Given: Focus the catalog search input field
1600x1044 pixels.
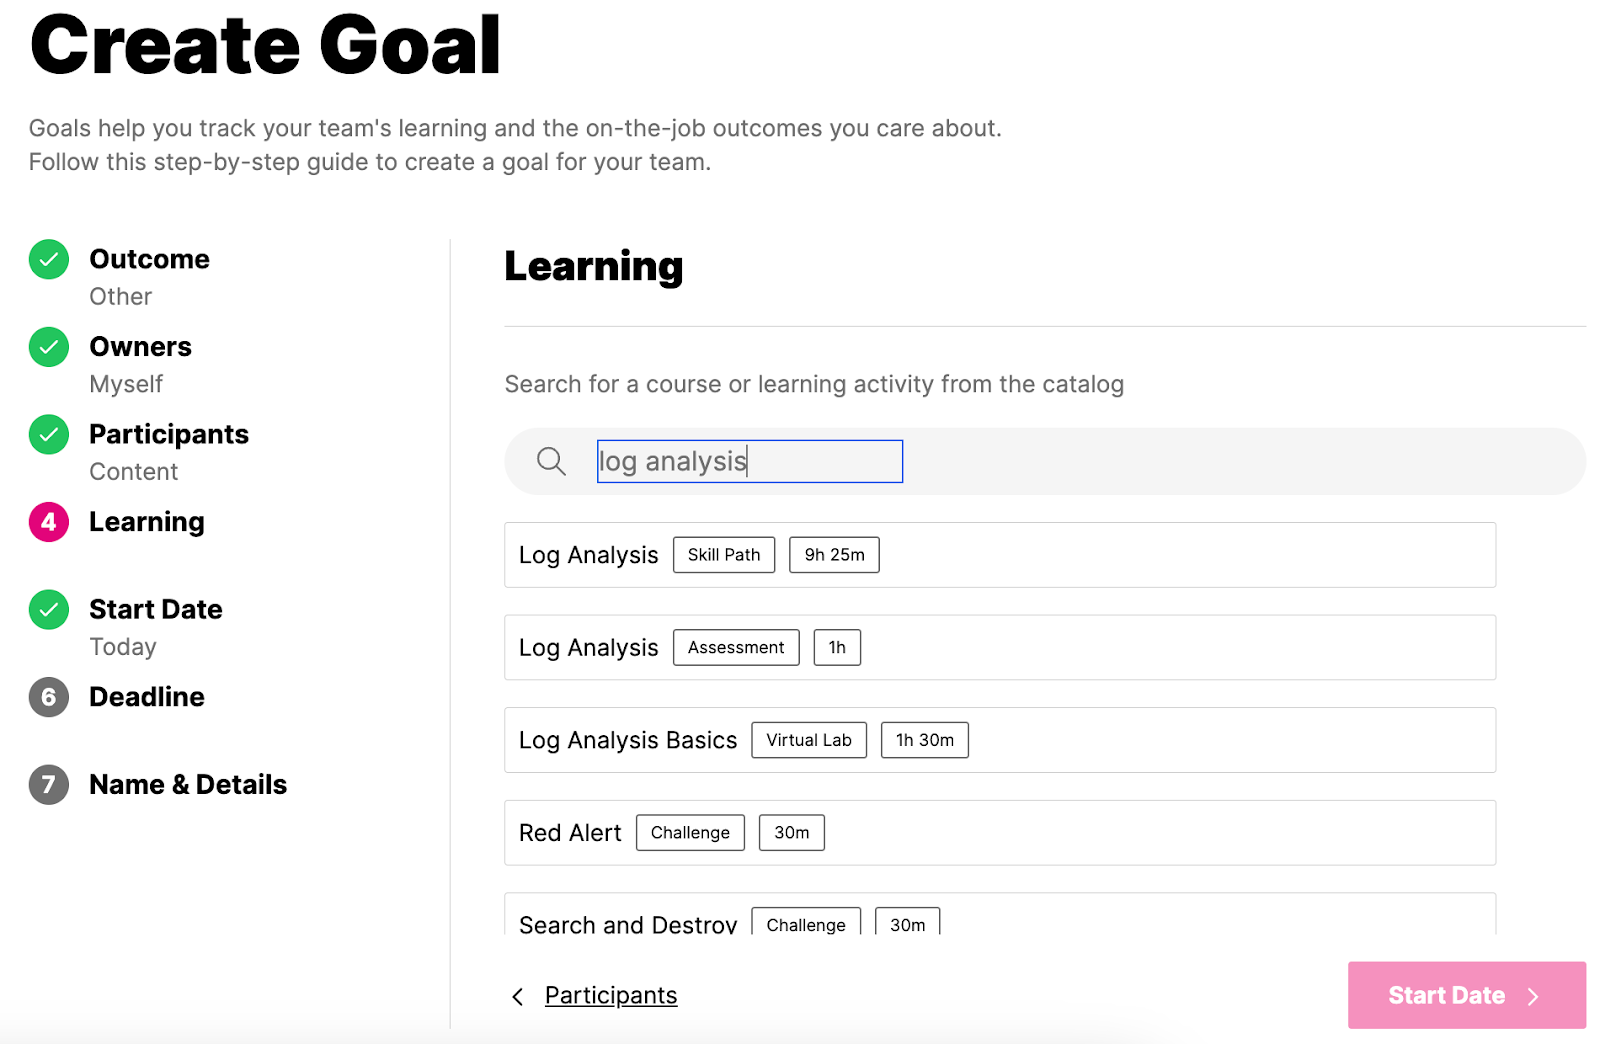Looking at the screenshot, I should 750,461.
